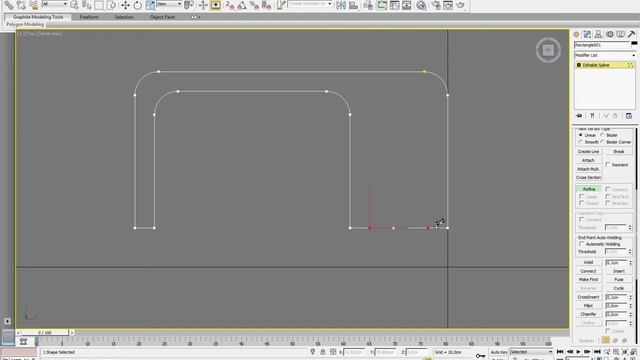Click the Unlink Selection tool
The width and height of the screenshot is (640, 360).
click(21, 5)
